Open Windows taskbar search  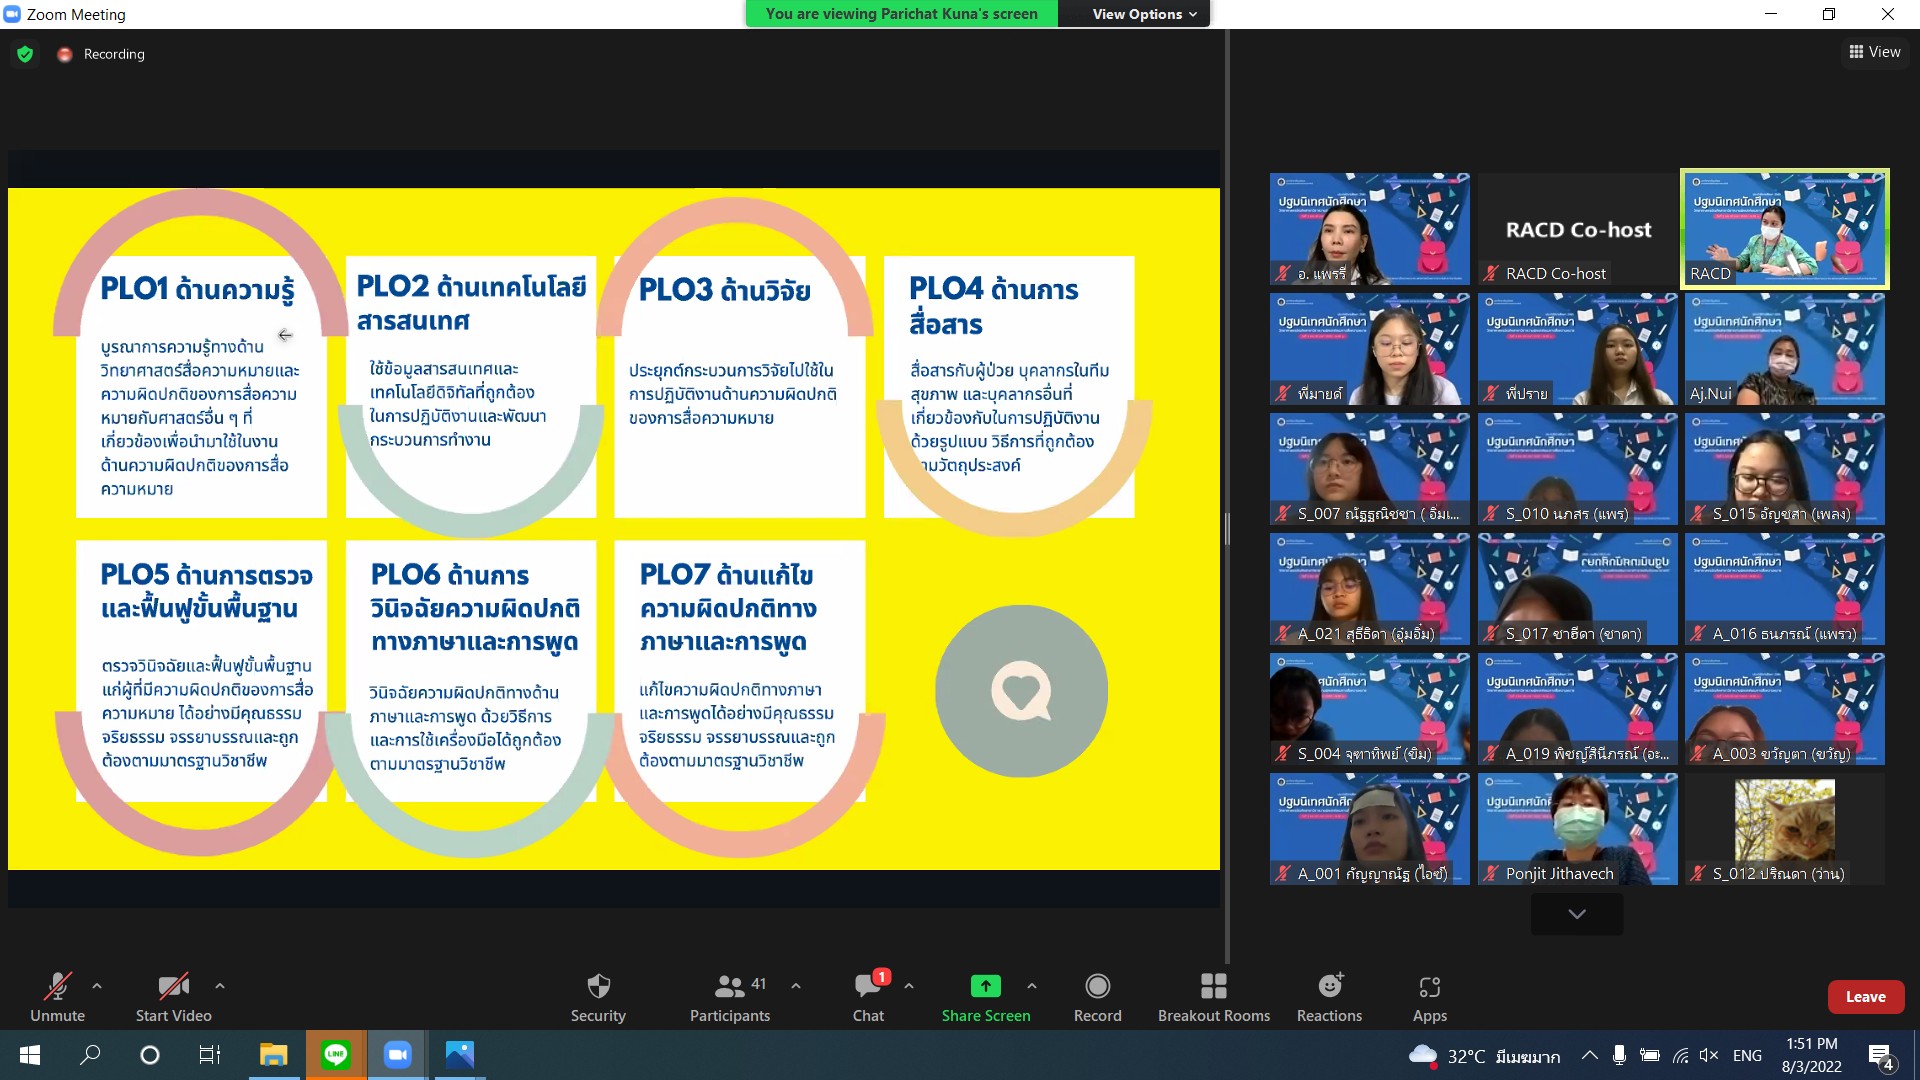(90, 1055)
